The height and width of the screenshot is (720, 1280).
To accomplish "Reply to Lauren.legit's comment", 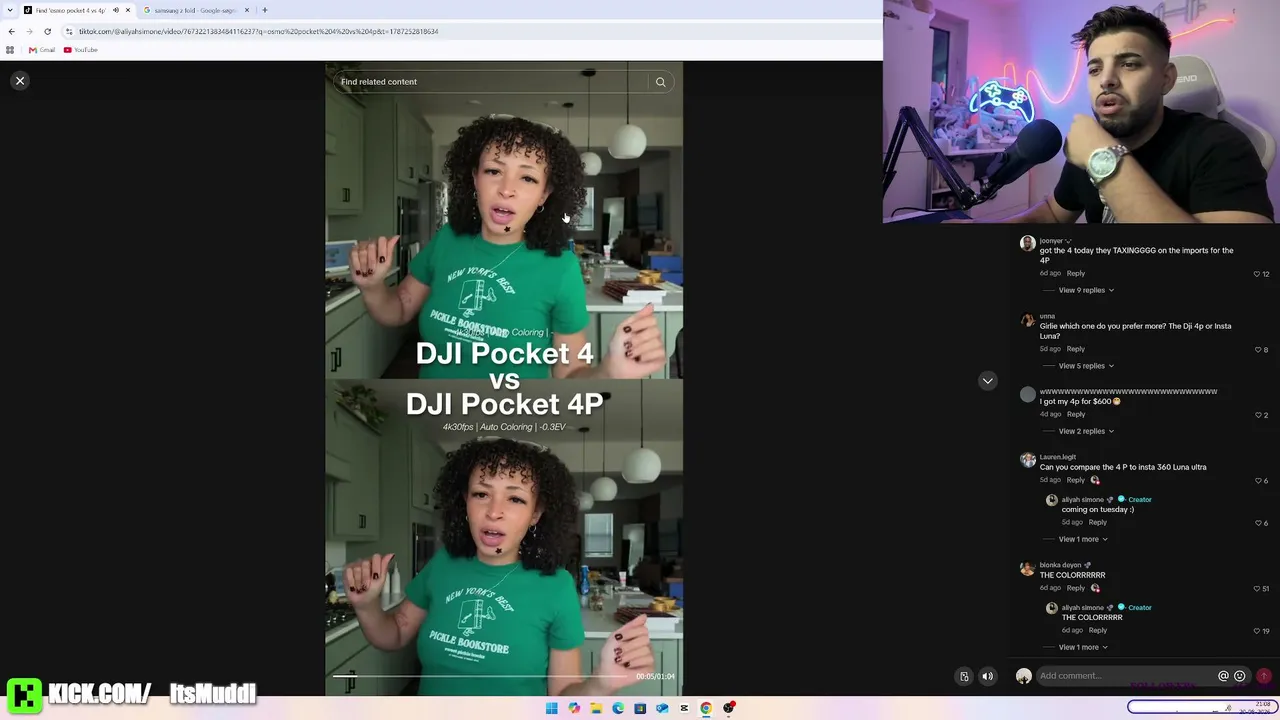I will [1075, 480].
